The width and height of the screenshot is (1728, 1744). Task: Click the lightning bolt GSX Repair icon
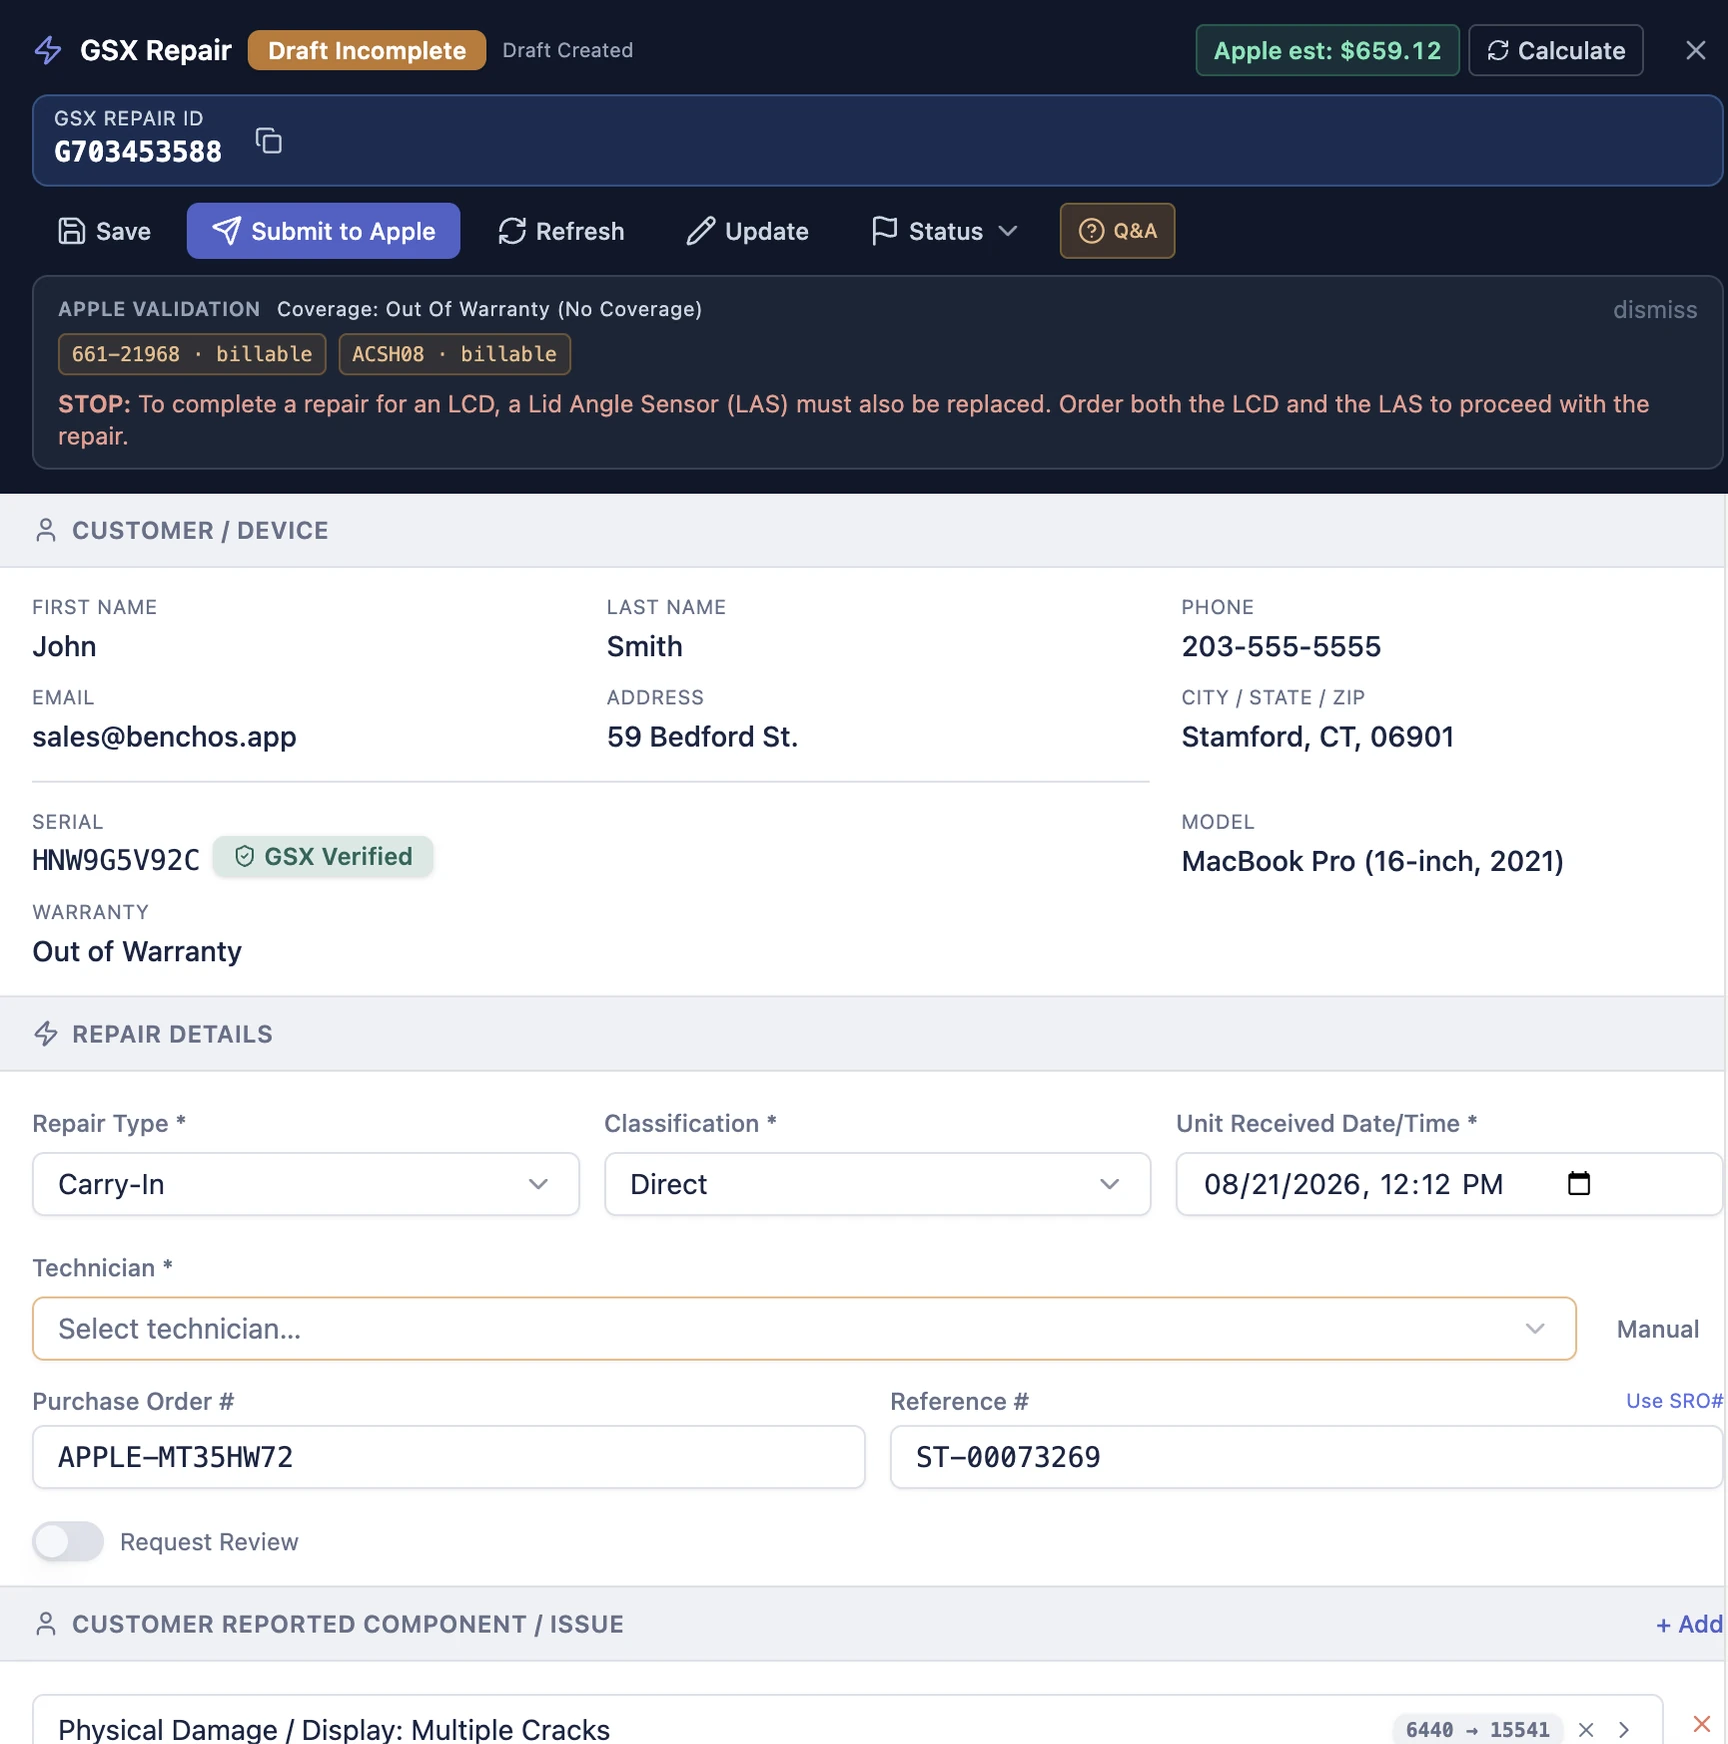[48, 50]
